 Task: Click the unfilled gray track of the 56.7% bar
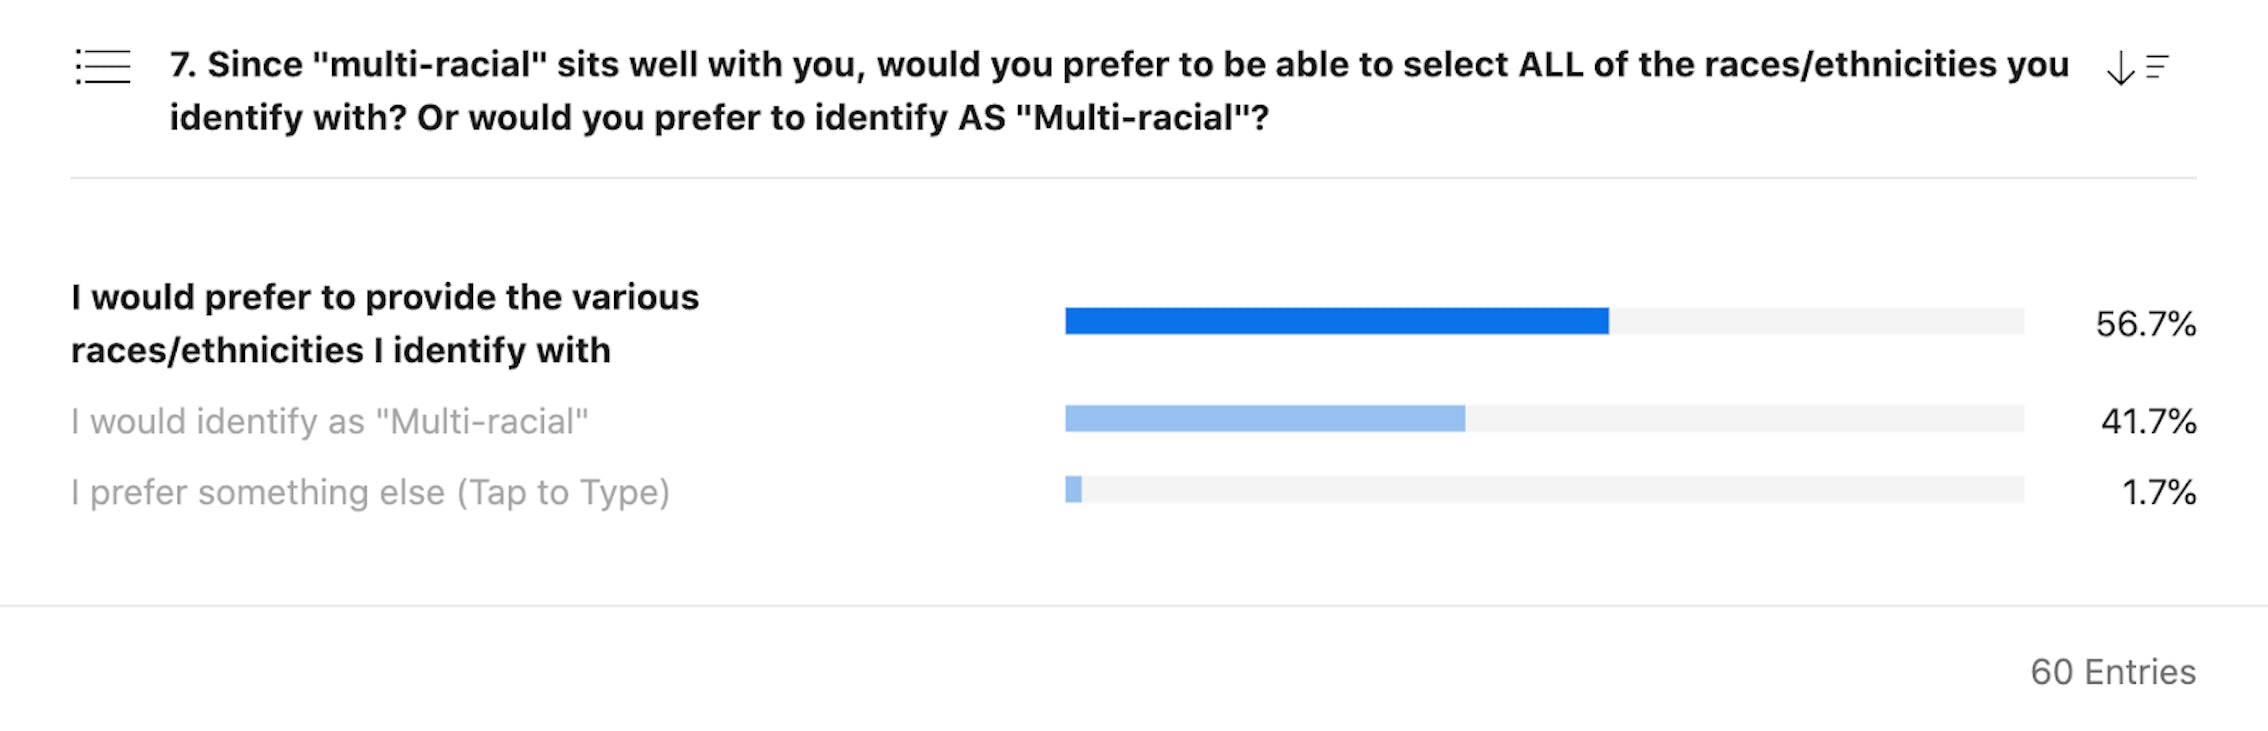click(x=1815, y=321)
